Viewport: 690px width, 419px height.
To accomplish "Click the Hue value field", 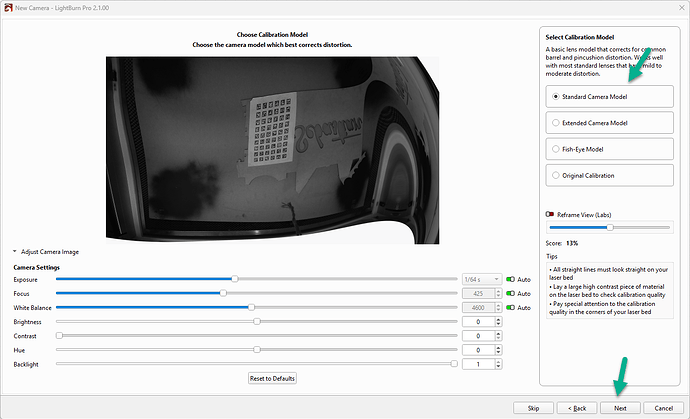I will click(478, 350).
